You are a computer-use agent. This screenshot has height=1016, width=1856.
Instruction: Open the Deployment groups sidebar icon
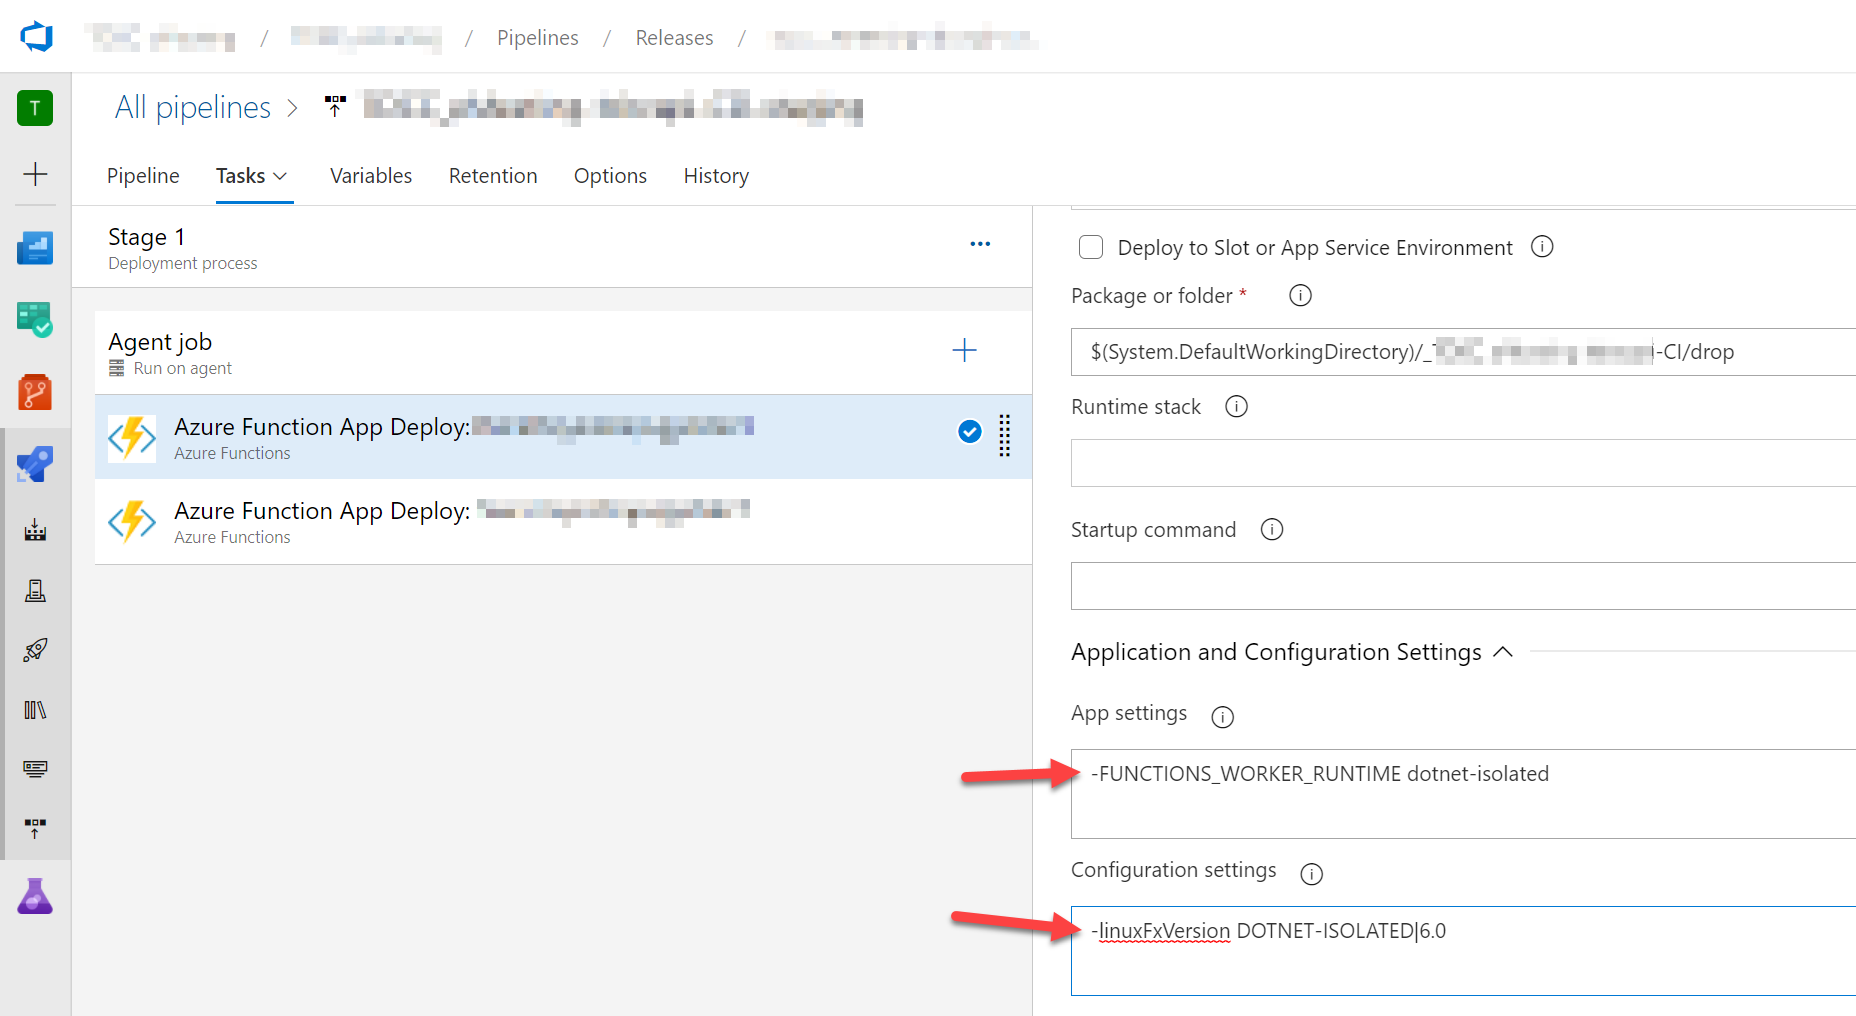(x=35, y=829)
